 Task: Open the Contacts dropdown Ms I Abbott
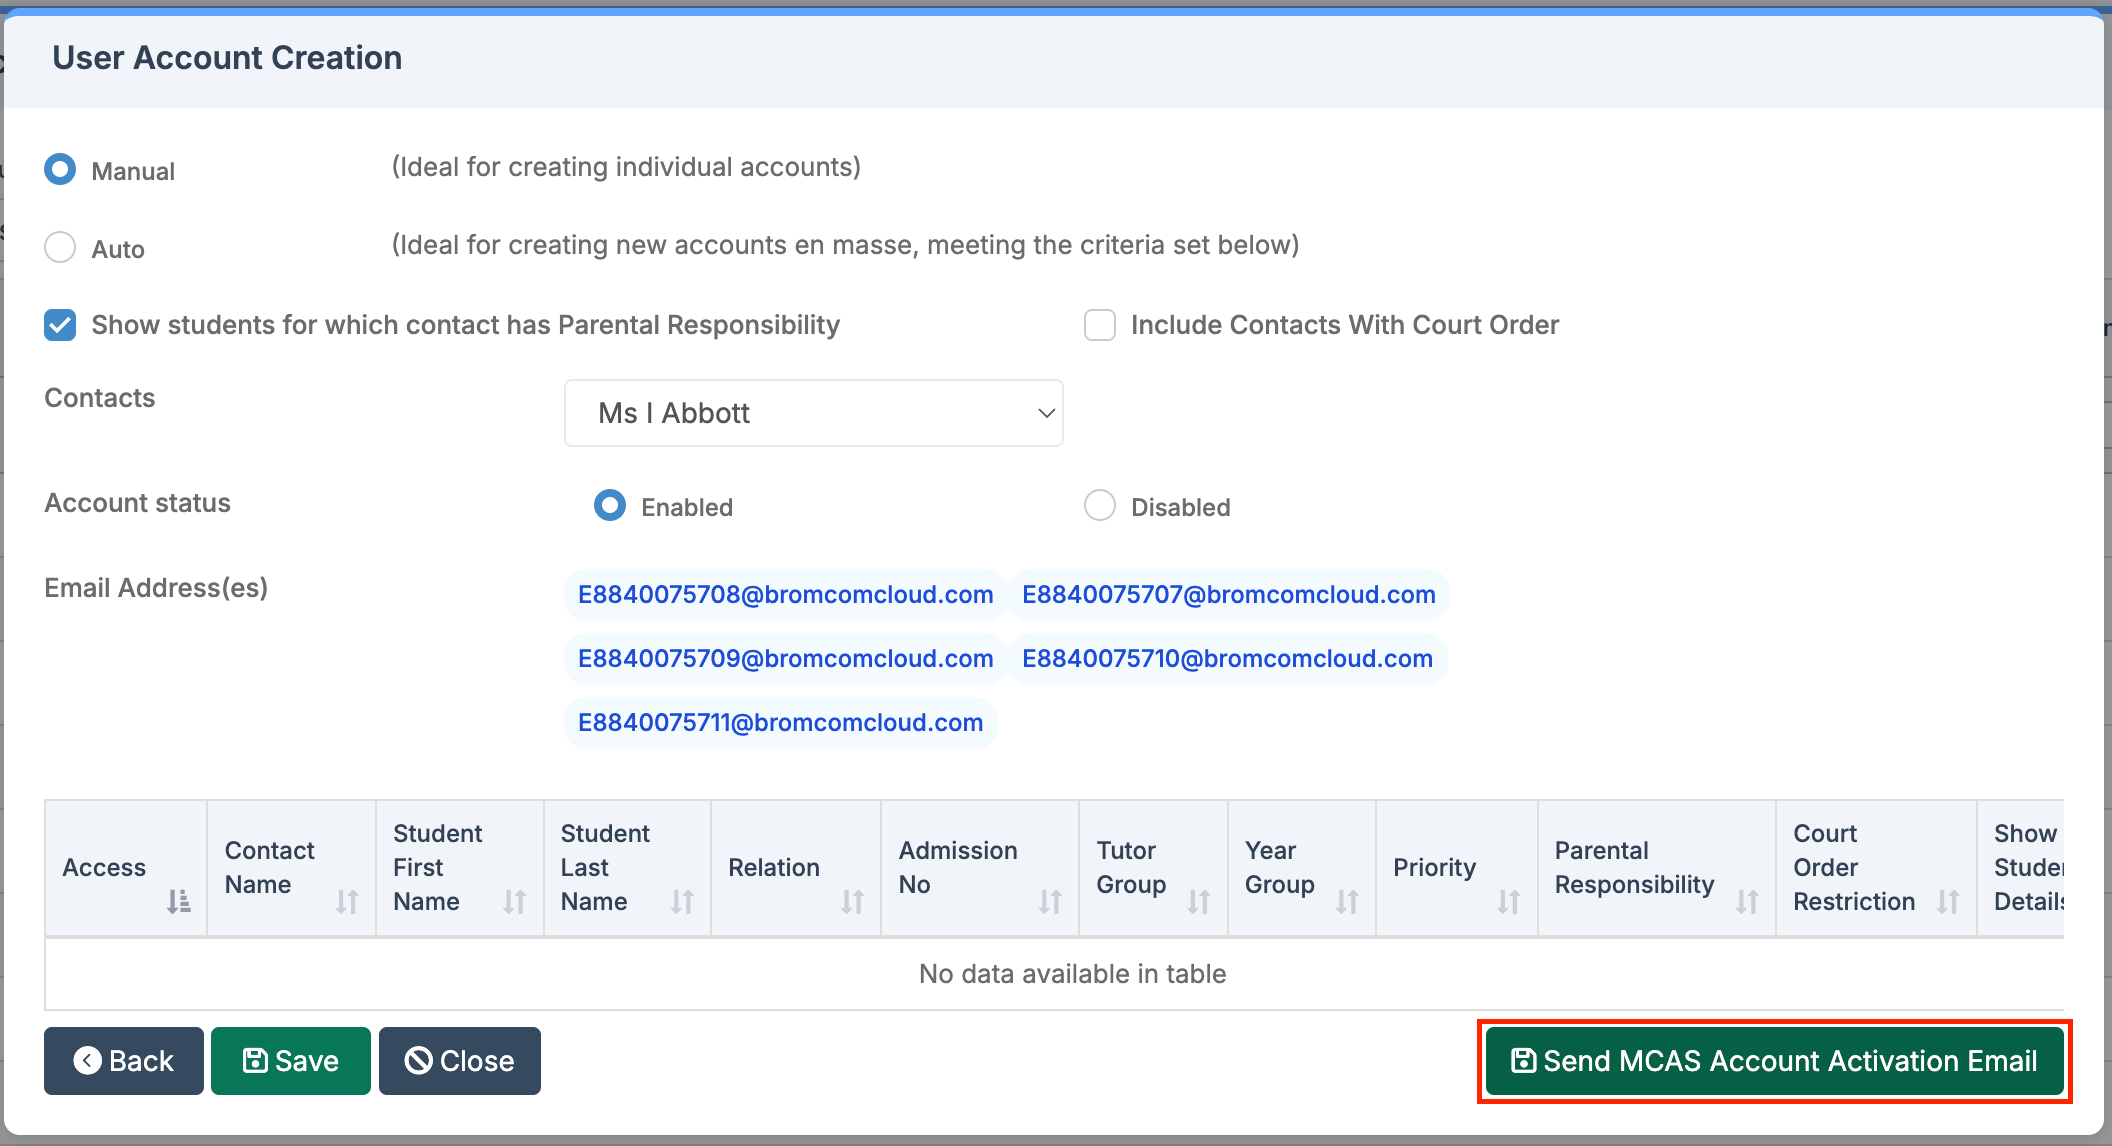[x=813, y=413]
